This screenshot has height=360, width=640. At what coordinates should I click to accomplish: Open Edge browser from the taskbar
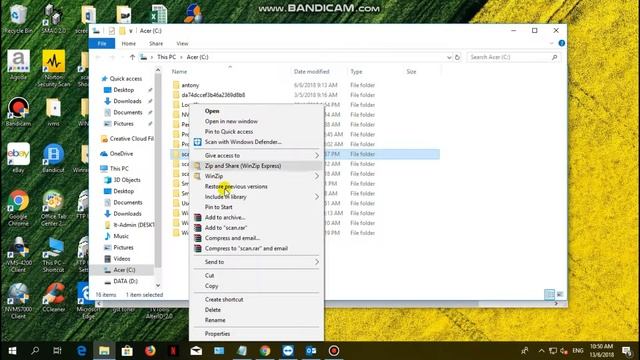pos(82,351)
